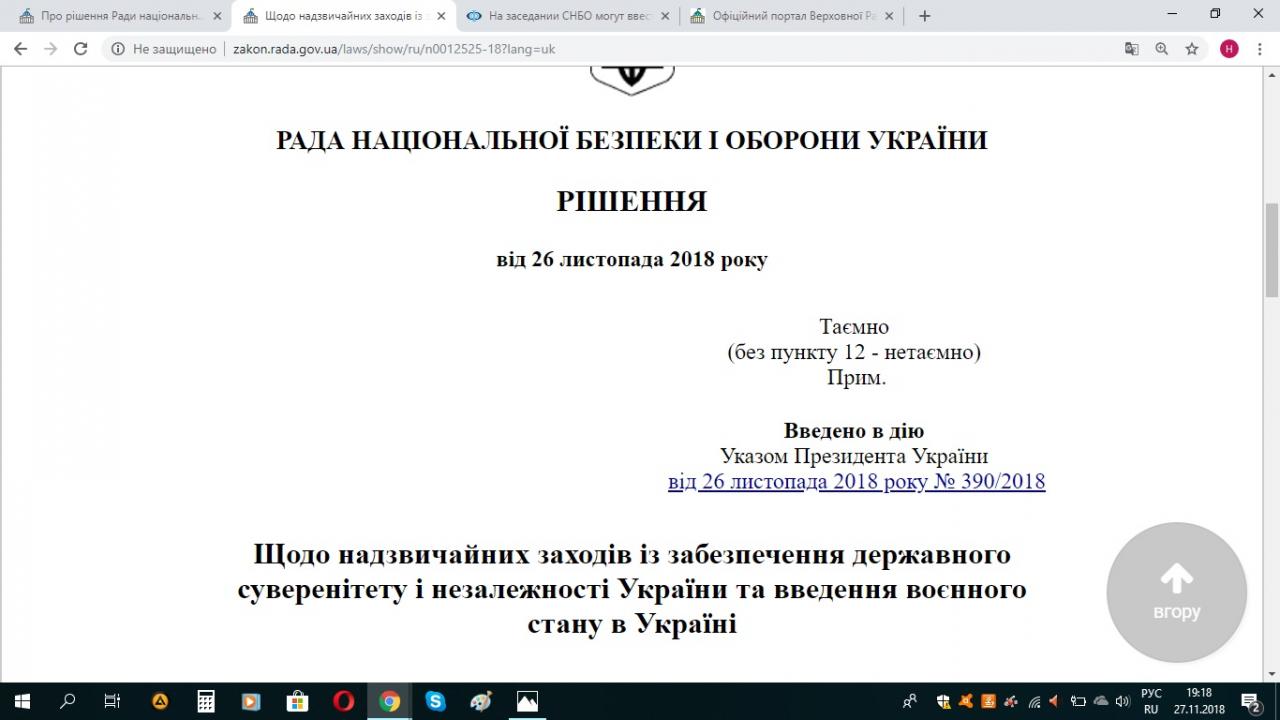This screenshot has width=1280, height=720.
Task: Click the page's vertical scrollbar thumb
Action: pos(1271,250)
